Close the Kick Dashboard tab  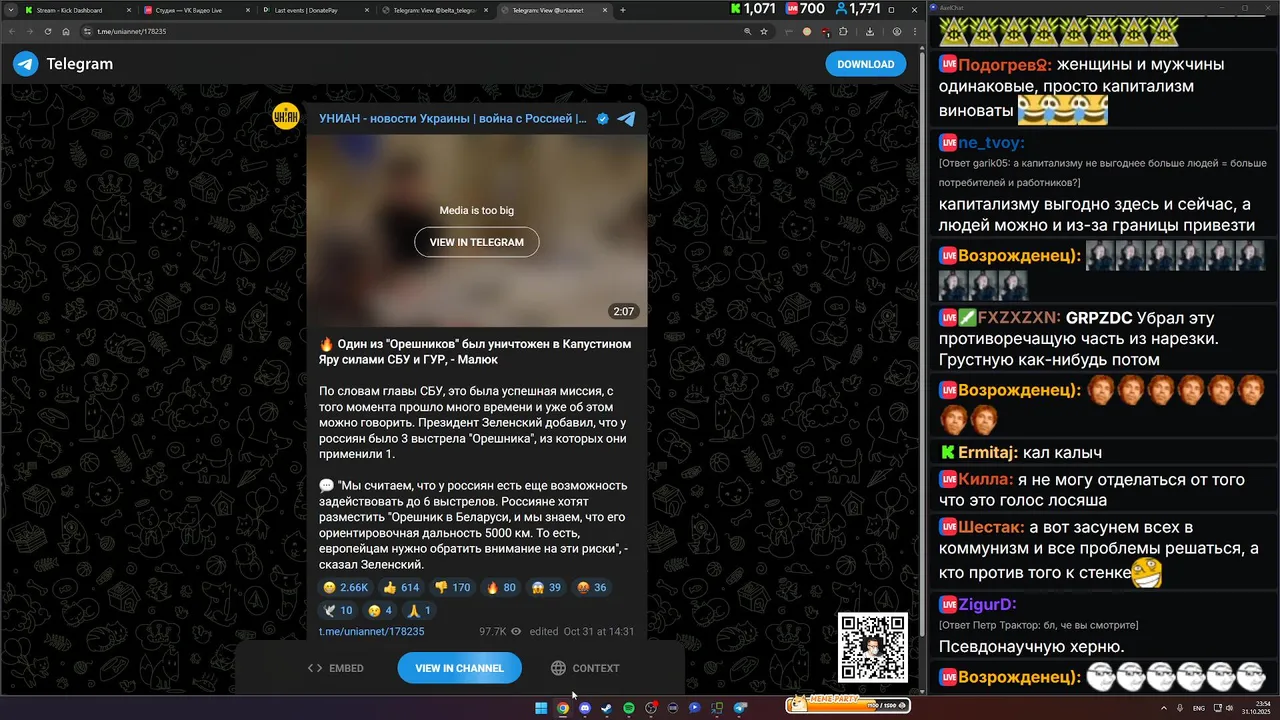pos(129,10)
